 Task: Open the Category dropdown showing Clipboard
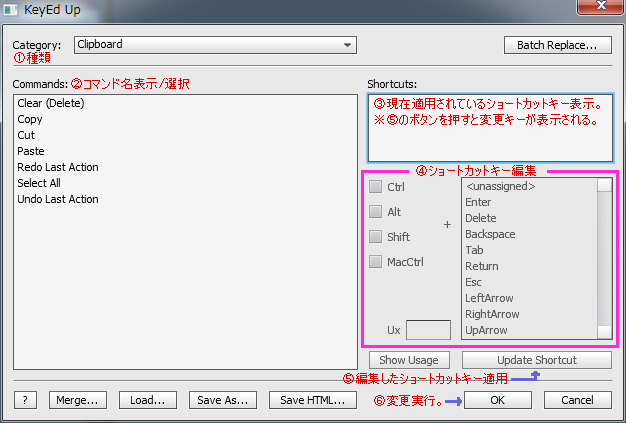point(215,45)
